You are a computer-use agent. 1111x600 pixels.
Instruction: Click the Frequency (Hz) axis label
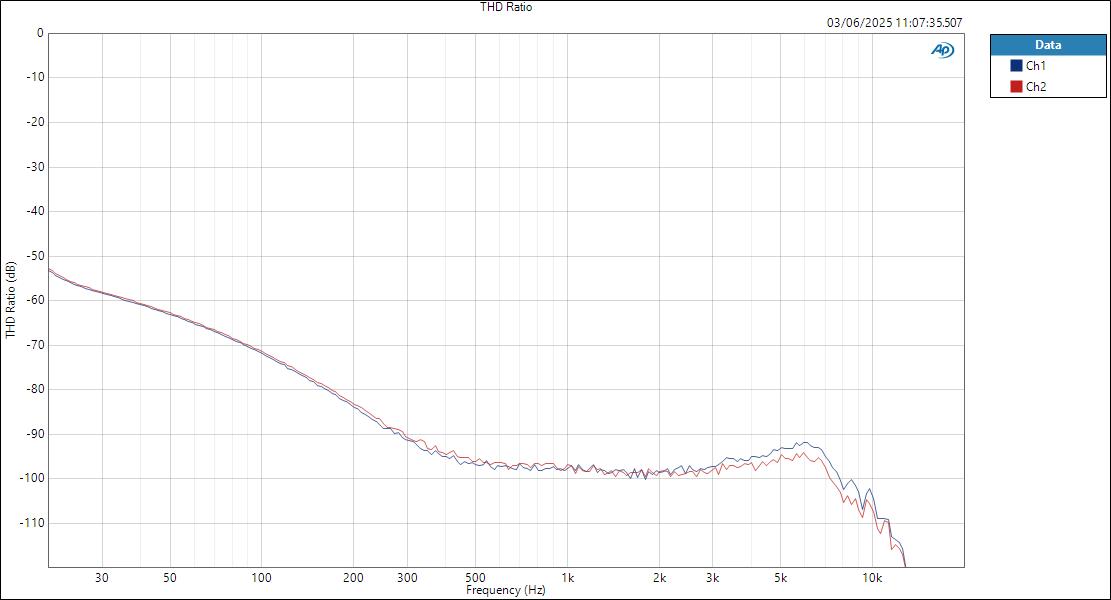505,590
